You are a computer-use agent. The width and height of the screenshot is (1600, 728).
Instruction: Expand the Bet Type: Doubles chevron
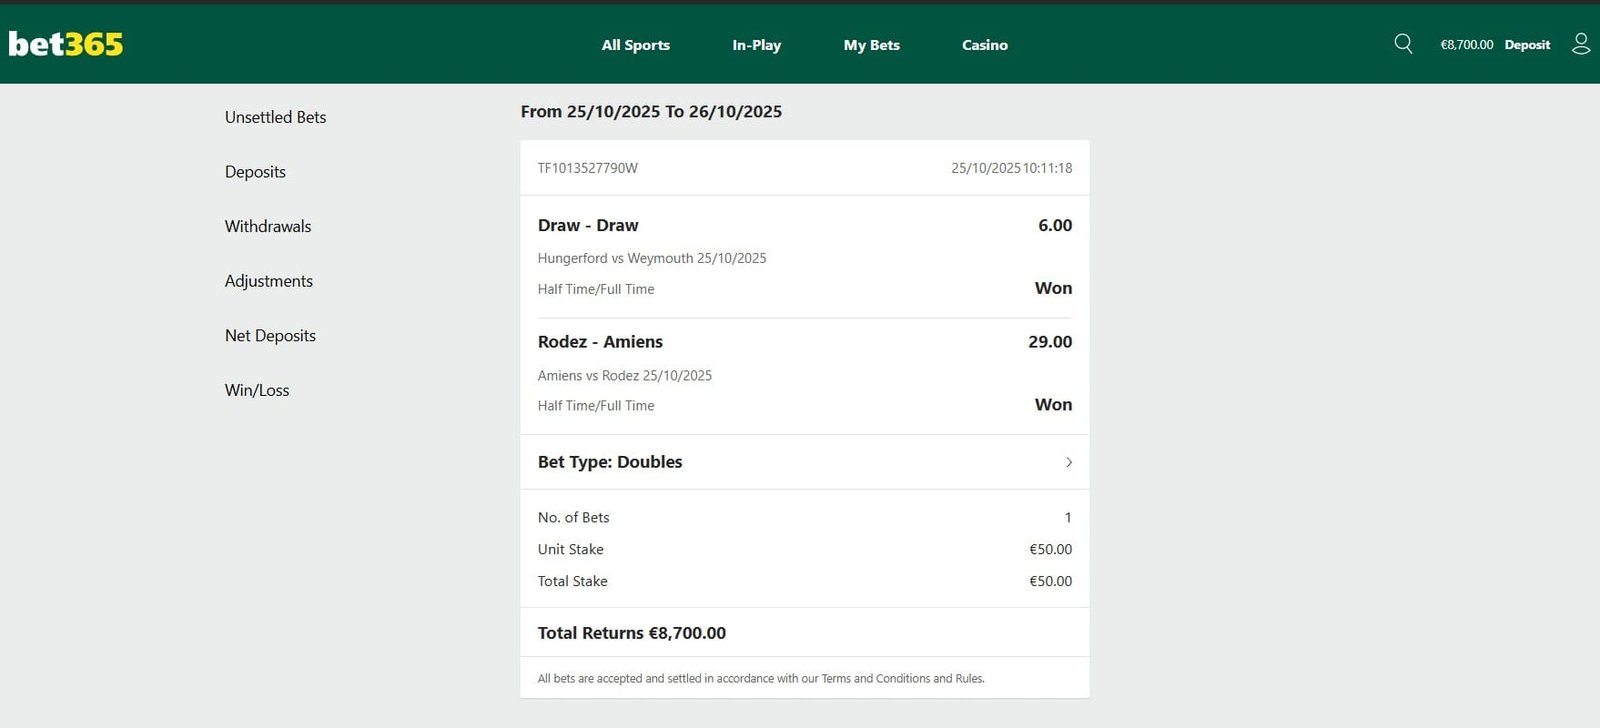coord(1068,462)
